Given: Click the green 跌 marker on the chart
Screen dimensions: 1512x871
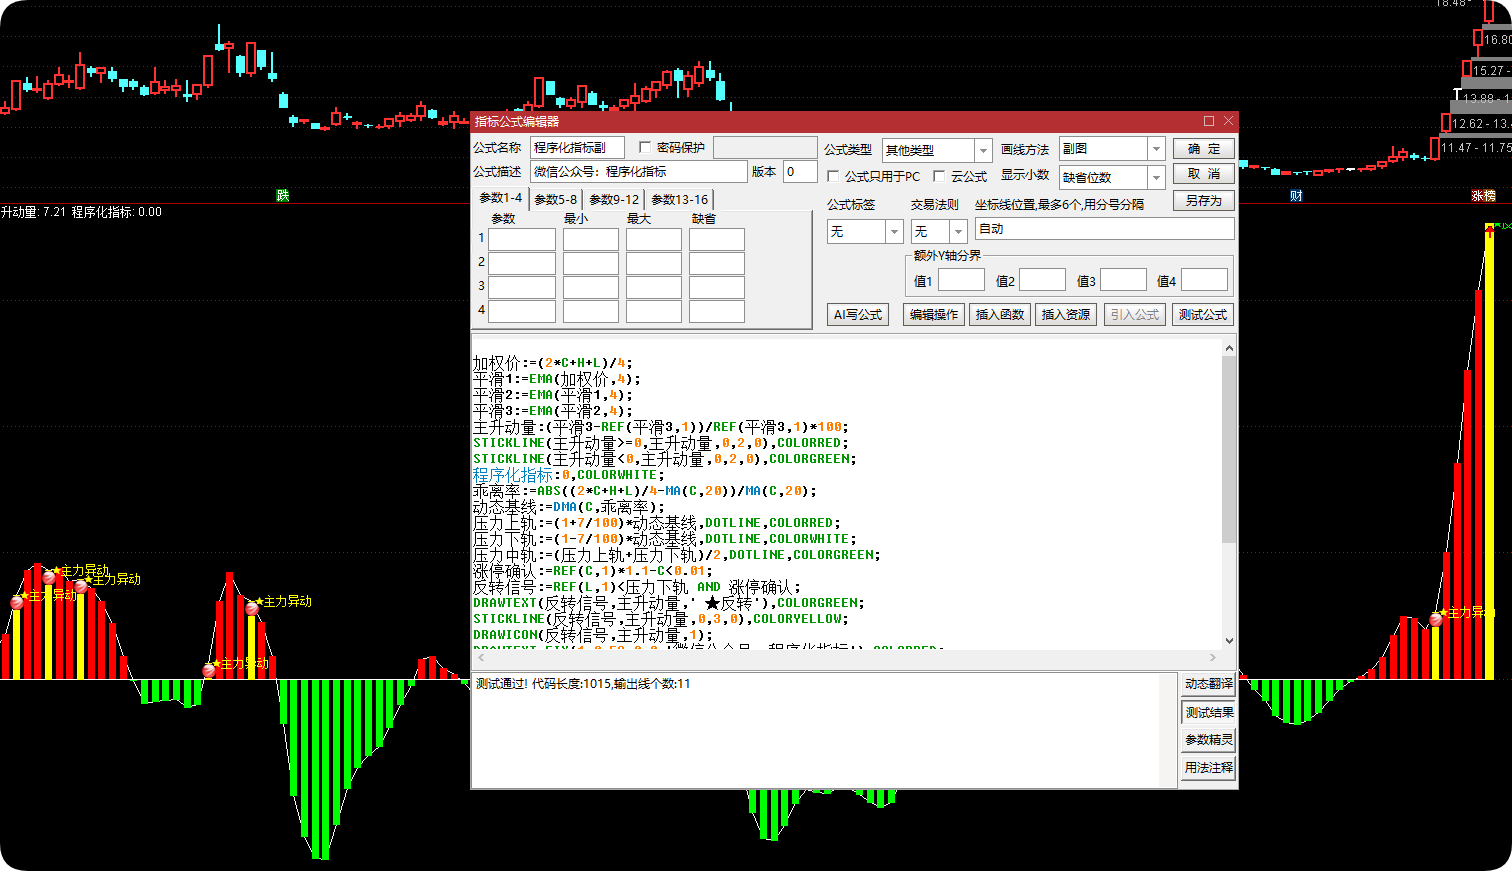Looking at the screenshot, I should coord(283,196).
